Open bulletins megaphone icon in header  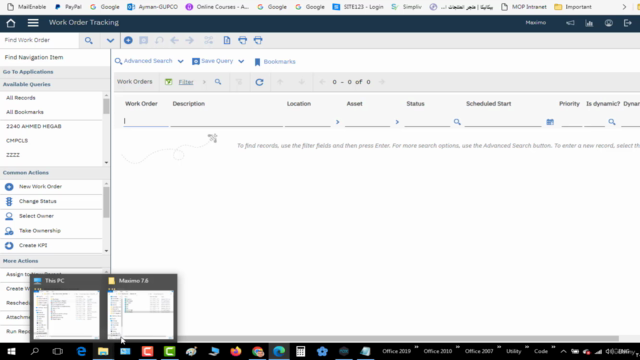570,23
